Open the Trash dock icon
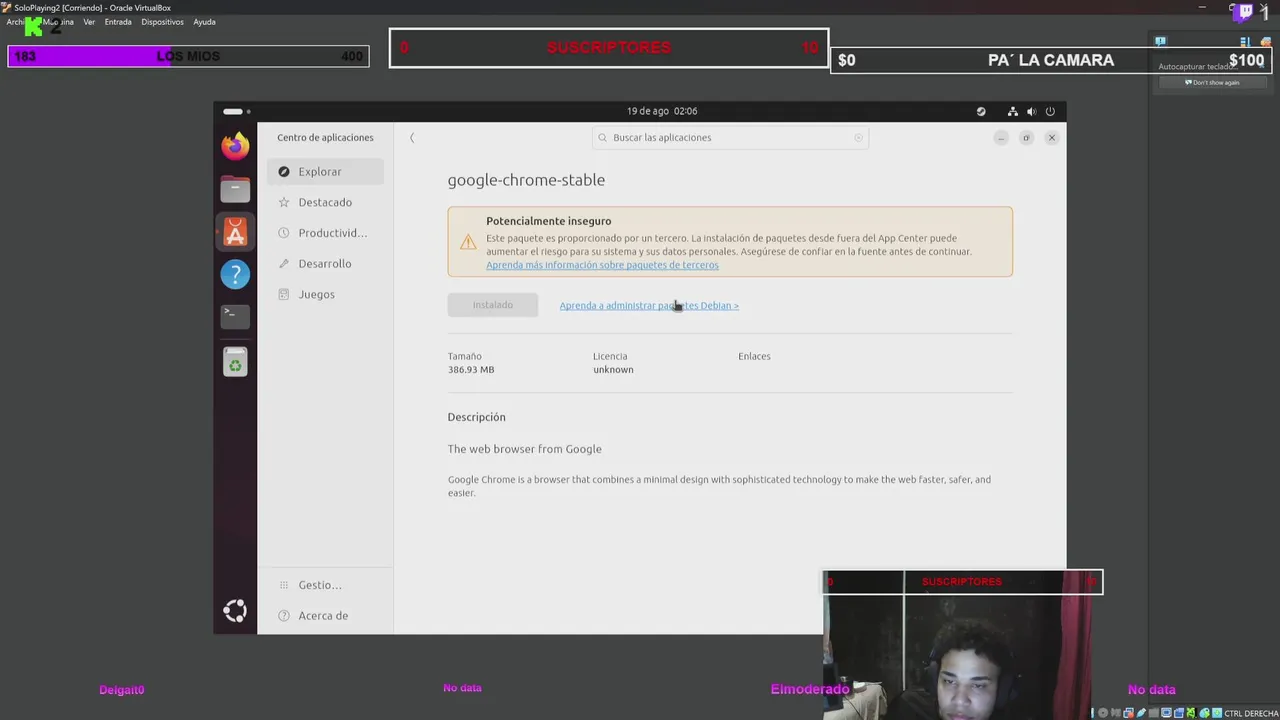The height and width of the screenshot is (720, 1280). click(235, 362)
